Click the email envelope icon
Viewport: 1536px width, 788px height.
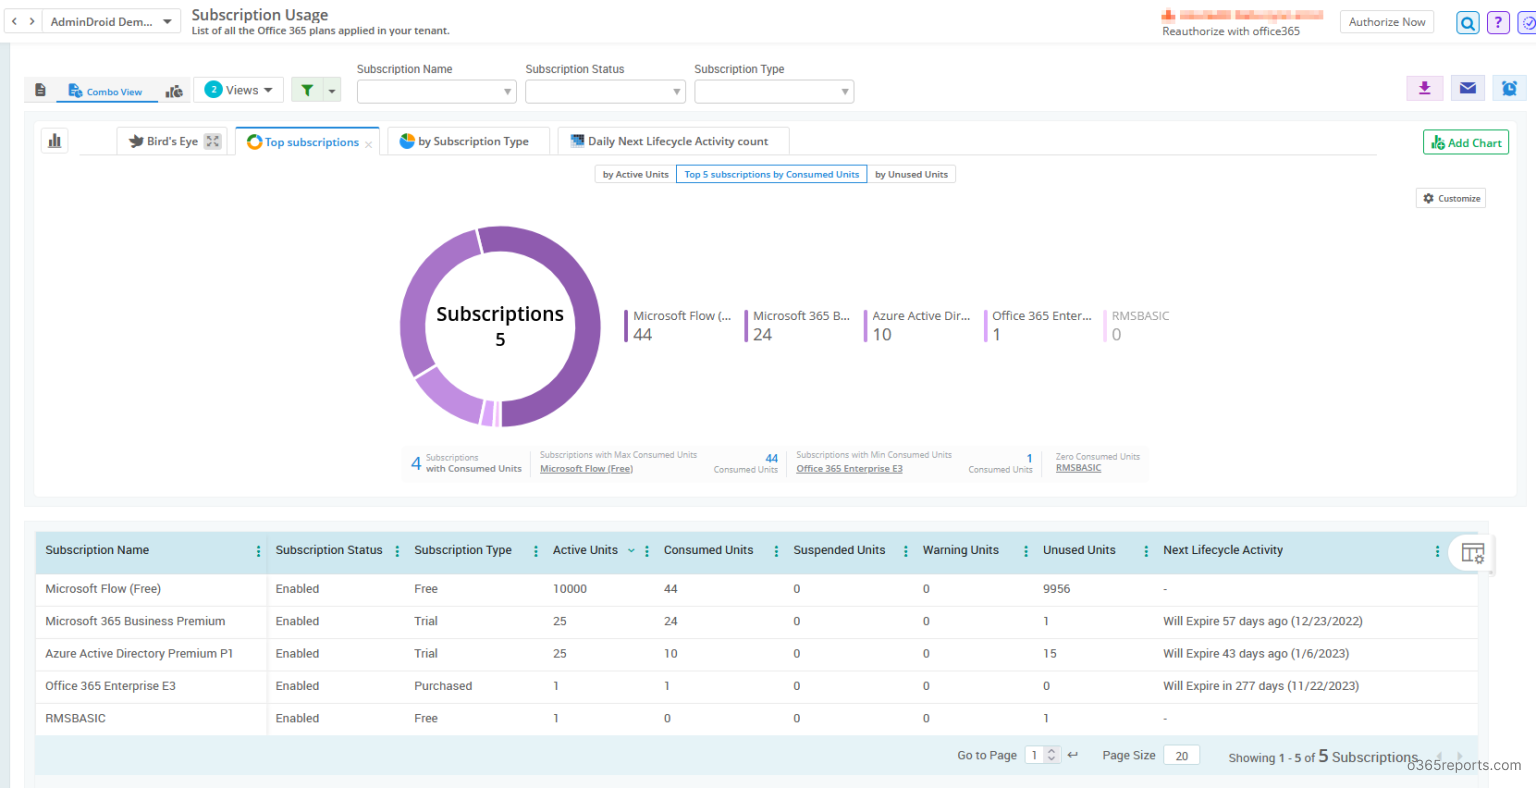[x=1467, y=88]
